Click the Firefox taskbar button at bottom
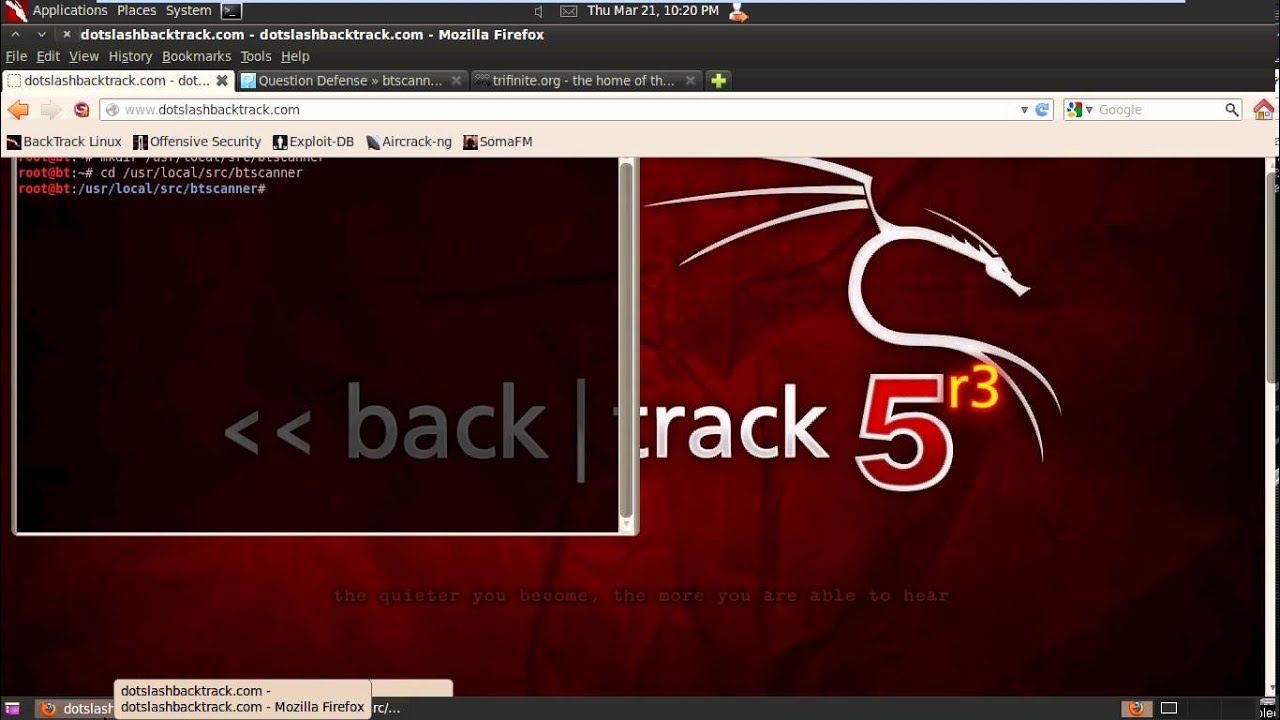1280x720 pixels. click(x=73, y=709)
